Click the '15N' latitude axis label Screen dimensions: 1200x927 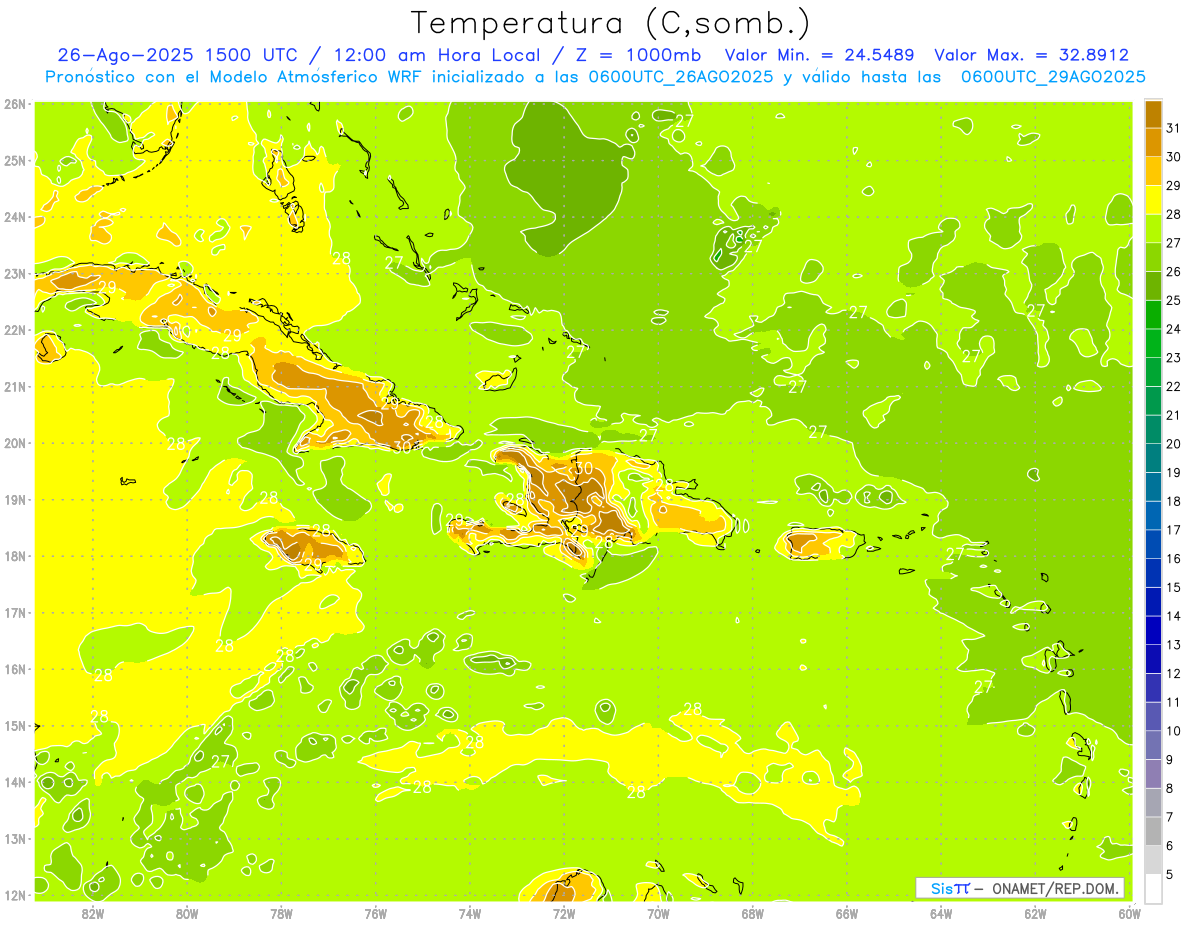(15, 726)
